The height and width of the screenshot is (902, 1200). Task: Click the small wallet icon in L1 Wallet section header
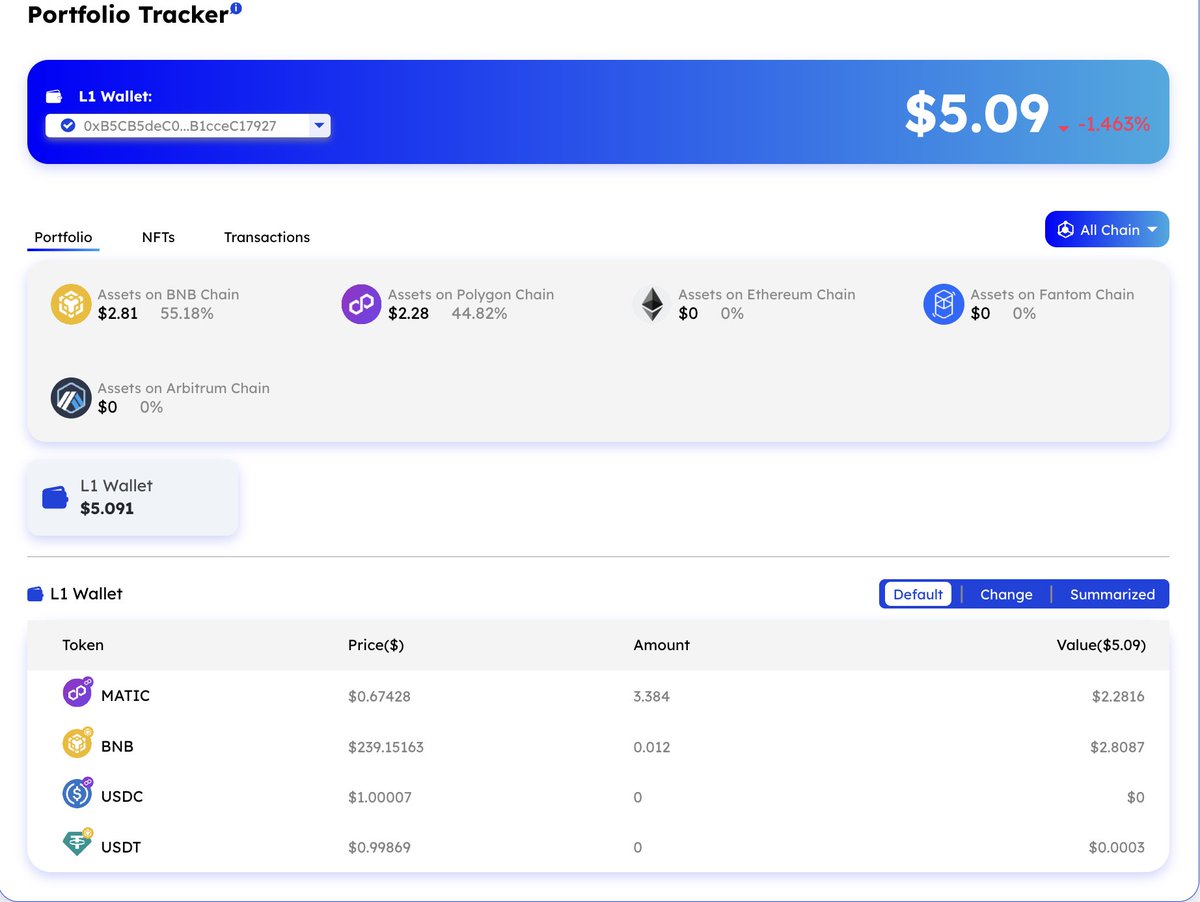(35, 594)
